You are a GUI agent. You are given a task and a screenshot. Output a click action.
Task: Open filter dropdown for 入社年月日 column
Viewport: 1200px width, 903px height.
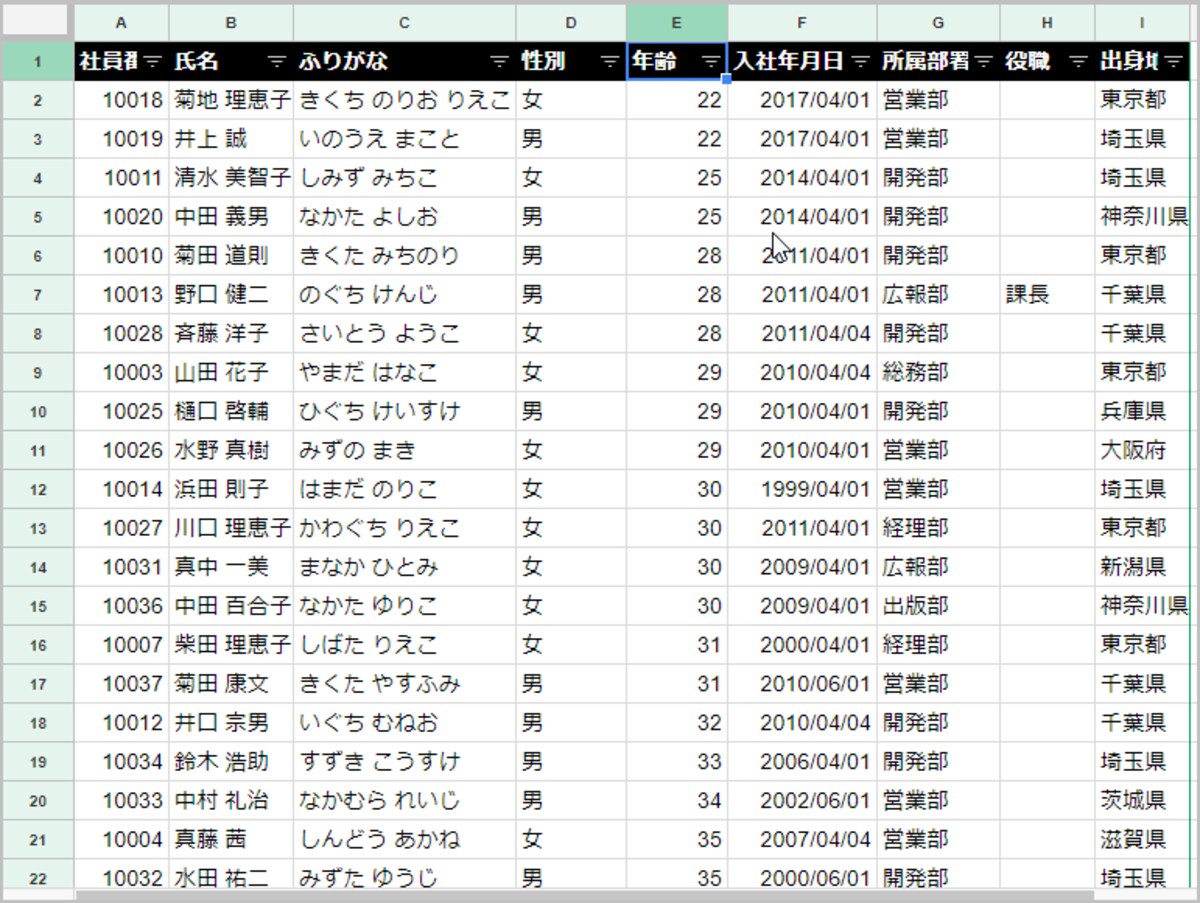861,62
